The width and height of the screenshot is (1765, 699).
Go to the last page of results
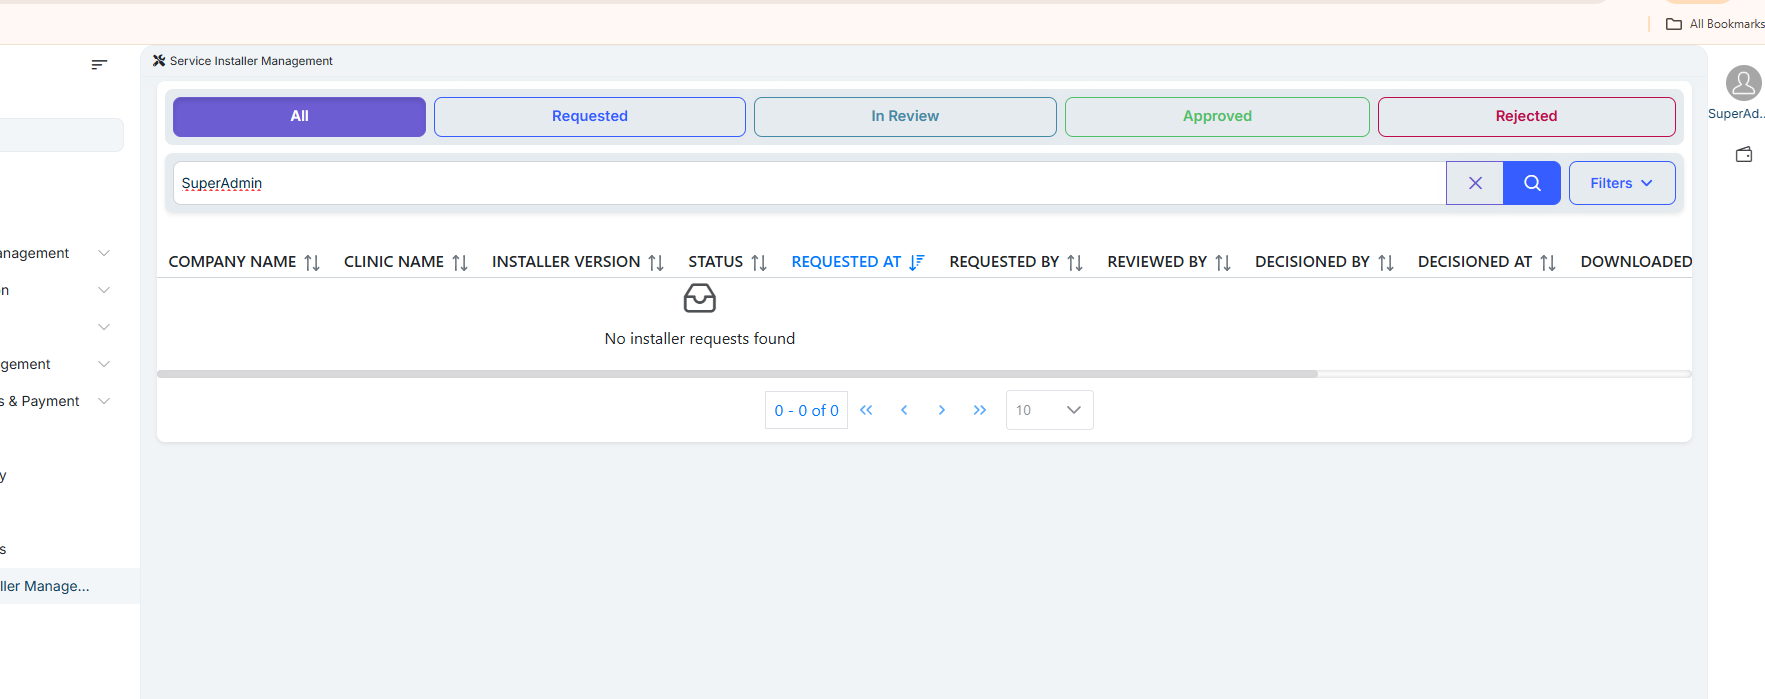[x=979, y=410]
